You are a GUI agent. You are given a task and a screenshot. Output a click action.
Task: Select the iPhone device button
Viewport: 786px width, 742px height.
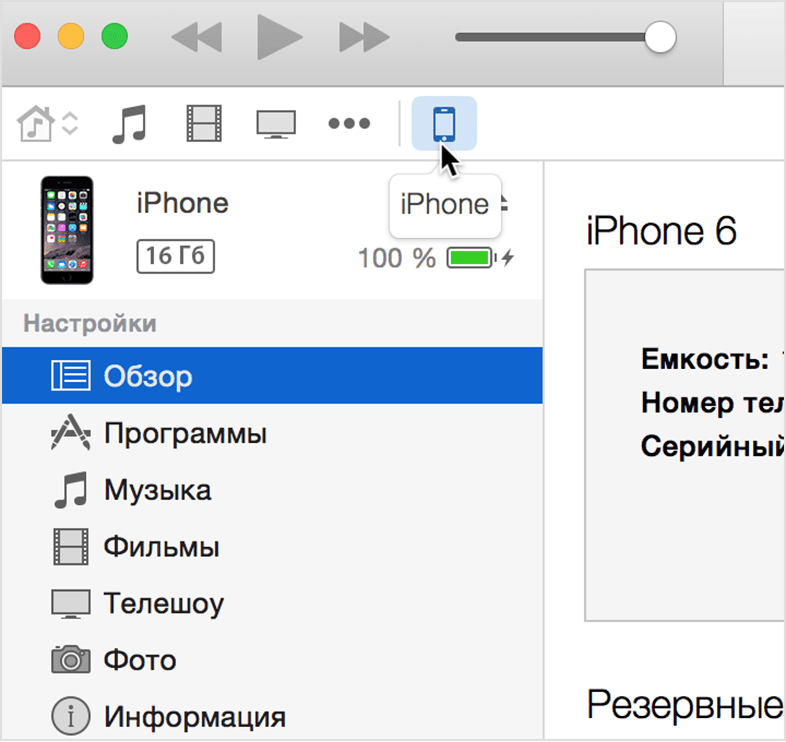point(444,123)
